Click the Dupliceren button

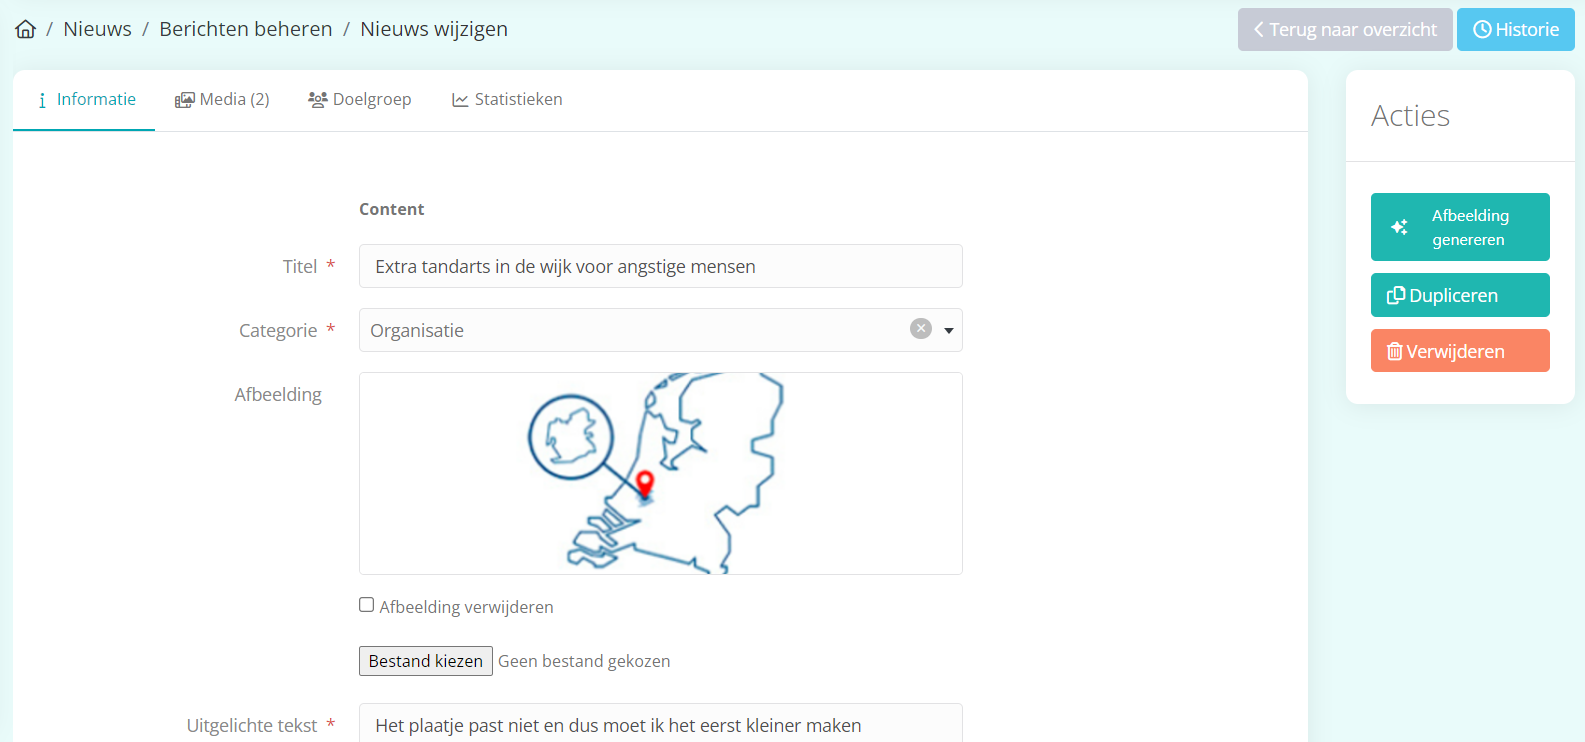pyautogui.click(x=1460, y=295)
